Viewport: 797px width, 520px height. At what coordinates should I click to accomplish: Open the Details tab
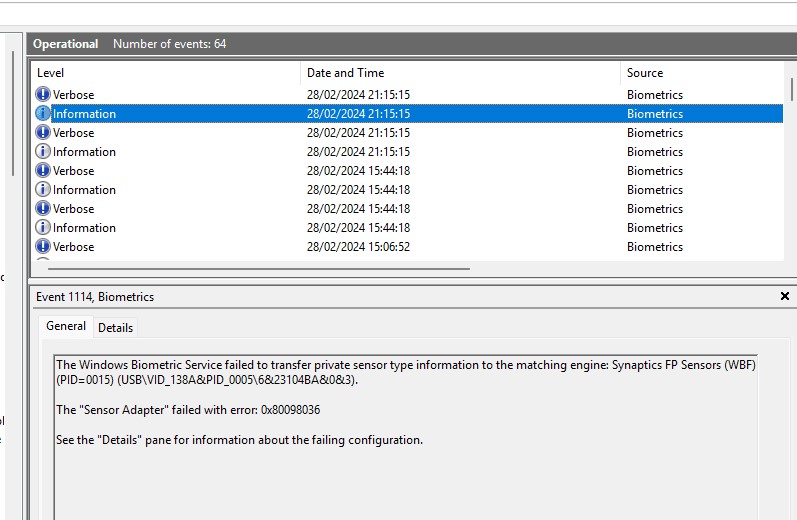[115, 328]
